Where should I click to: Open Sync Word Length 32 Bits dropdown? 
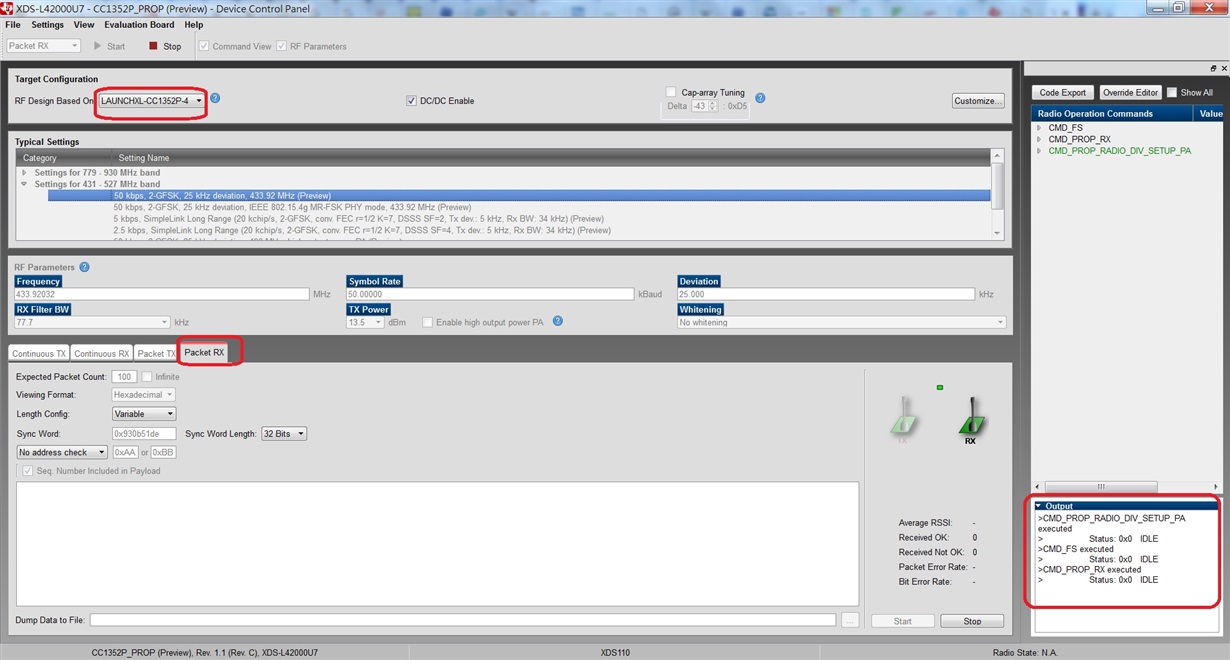tap(284, 434)
